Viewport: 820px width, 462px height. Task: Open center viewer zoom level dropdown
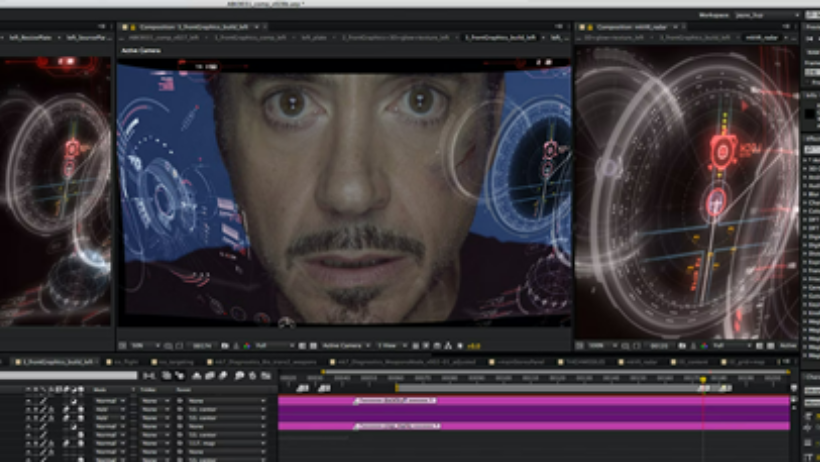tap(145, 346)
